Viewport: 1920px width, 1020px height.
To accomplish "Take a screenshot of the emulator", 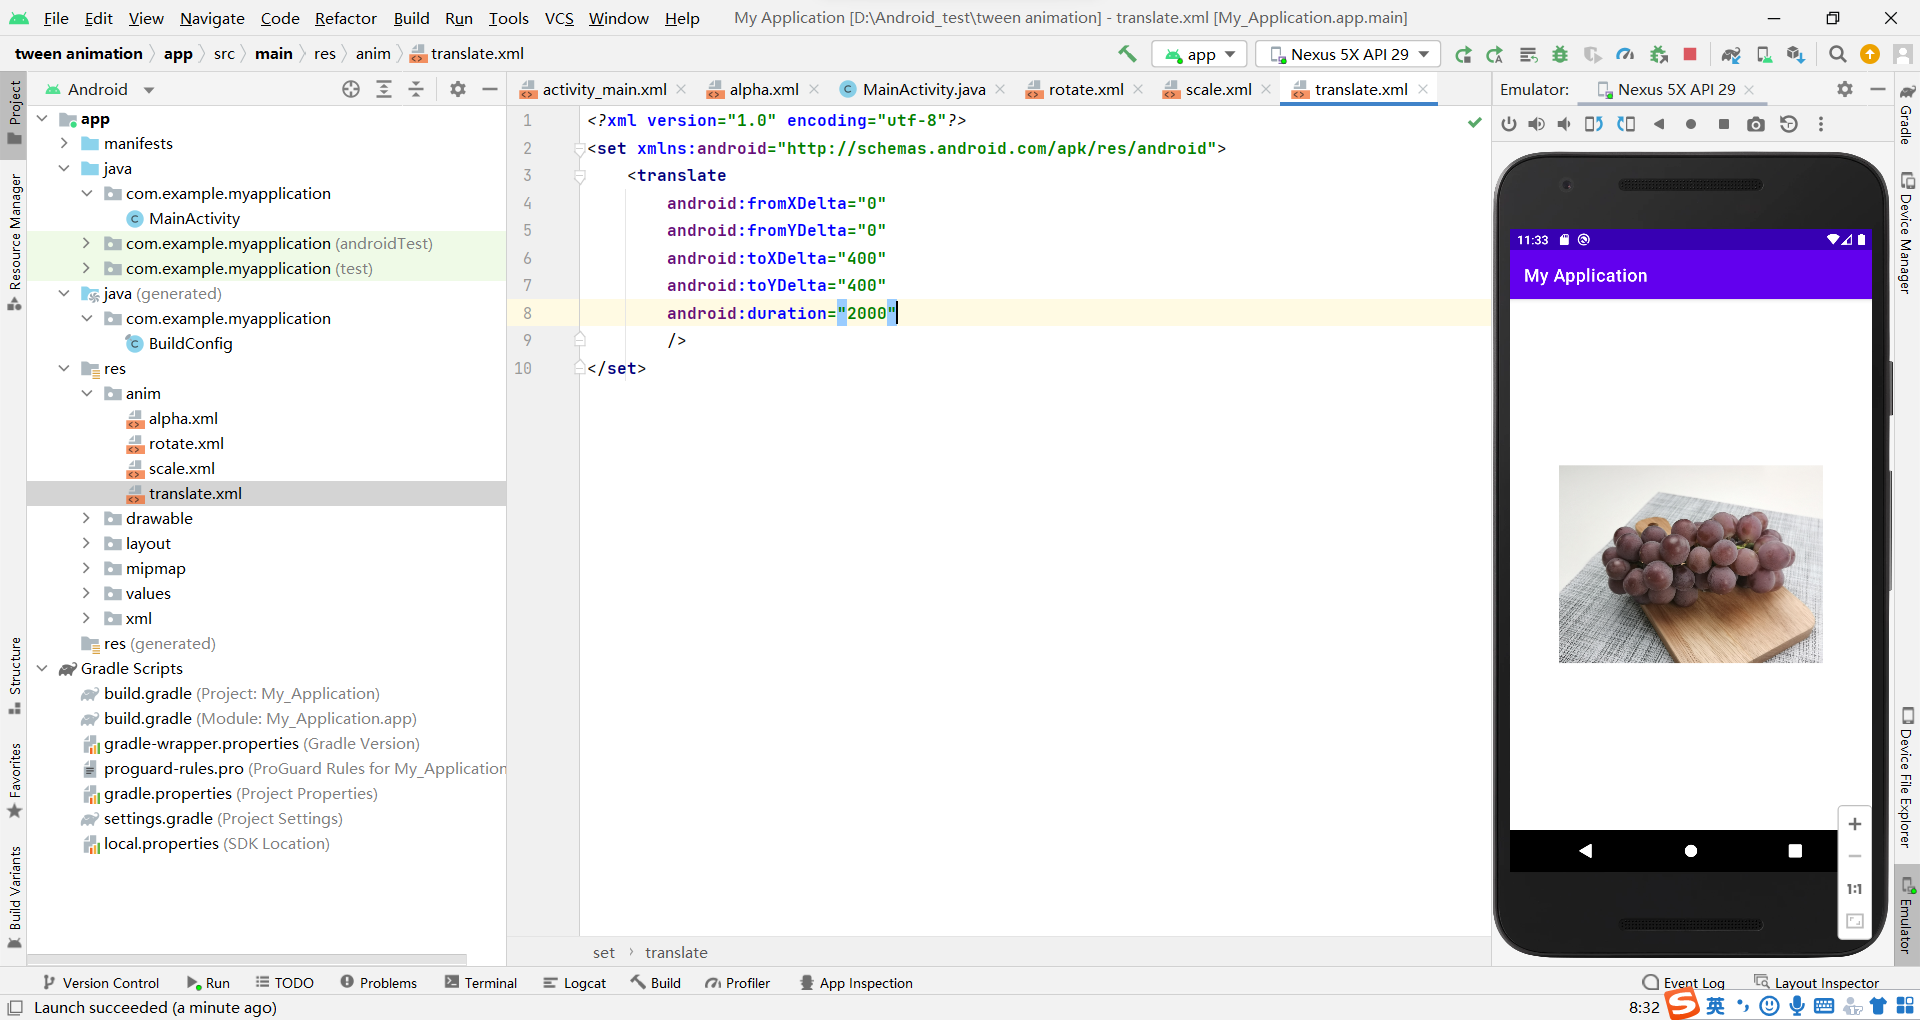I will (x=1755, y=123).
